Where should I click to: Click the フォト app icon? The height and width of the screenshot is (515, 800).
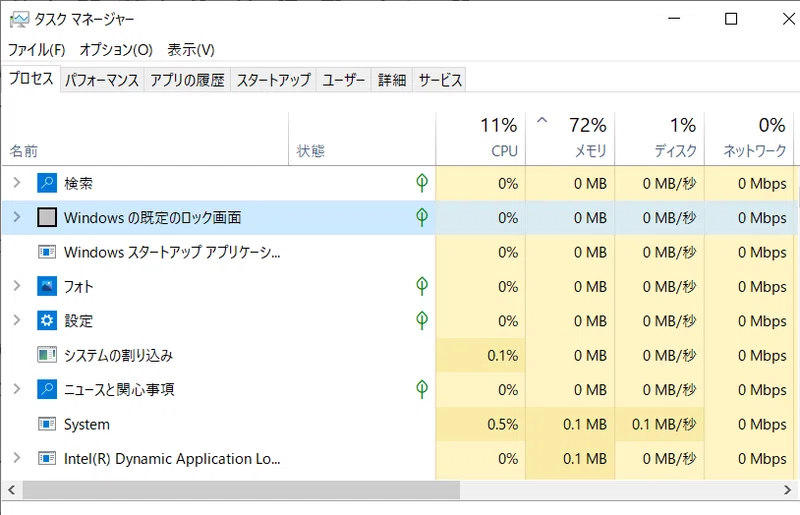tap(47, 286)
